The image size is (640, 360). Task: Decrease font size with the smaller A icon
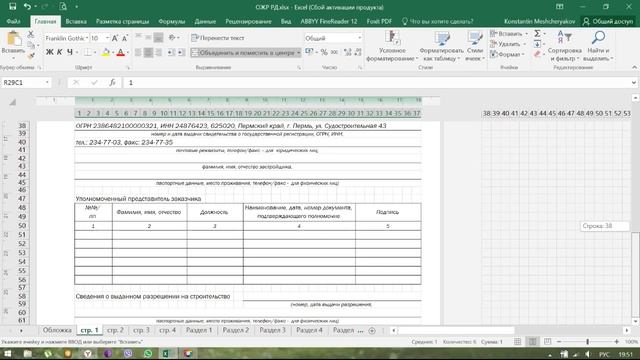point(125,38)
